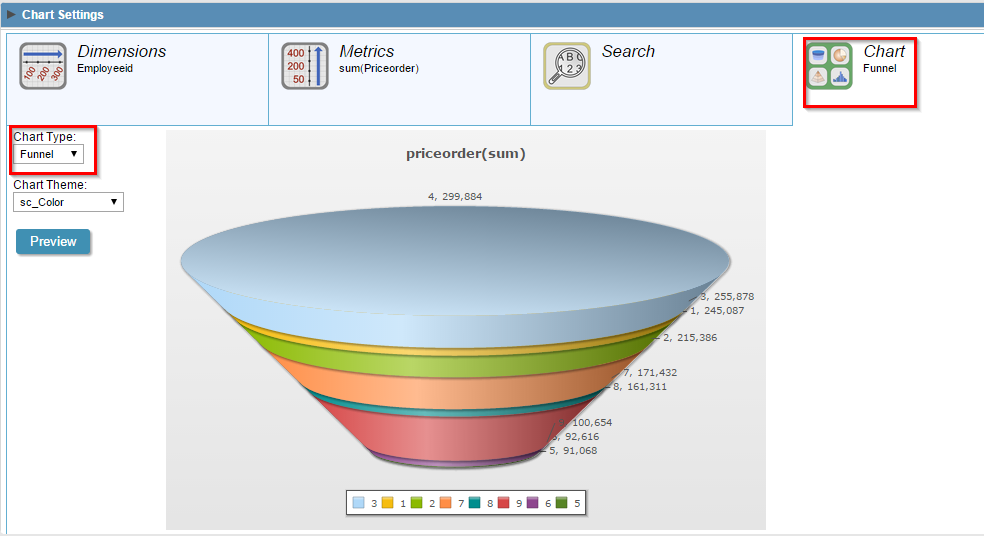Switch to the Dimensions tab
The image size is (984, 536).
point(122,52)
